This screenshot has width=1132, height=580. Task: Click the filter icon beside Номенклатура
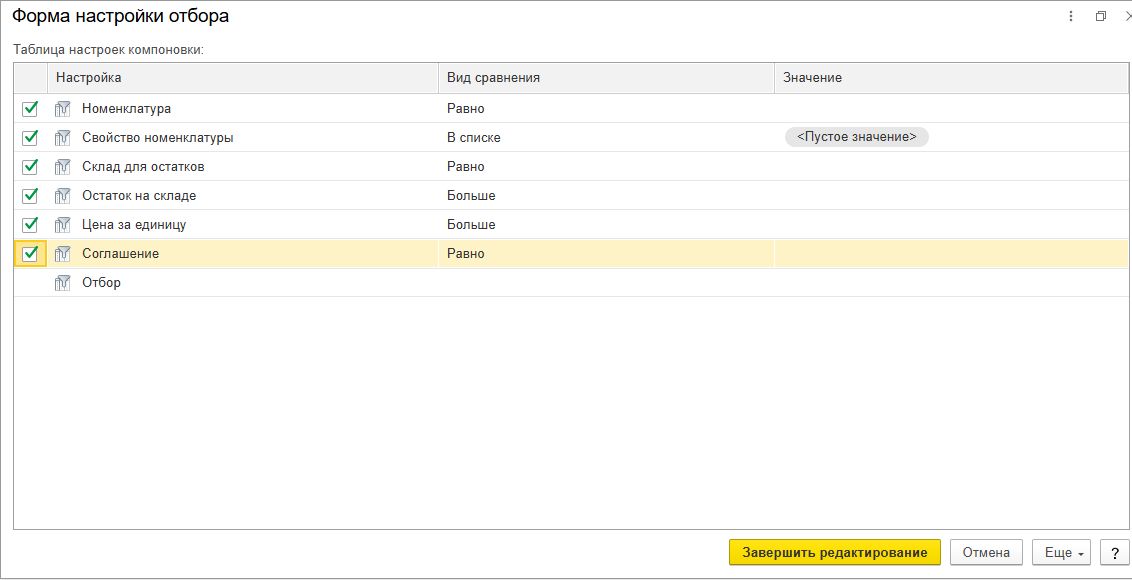pyautogui.click(x=62, y=109)
